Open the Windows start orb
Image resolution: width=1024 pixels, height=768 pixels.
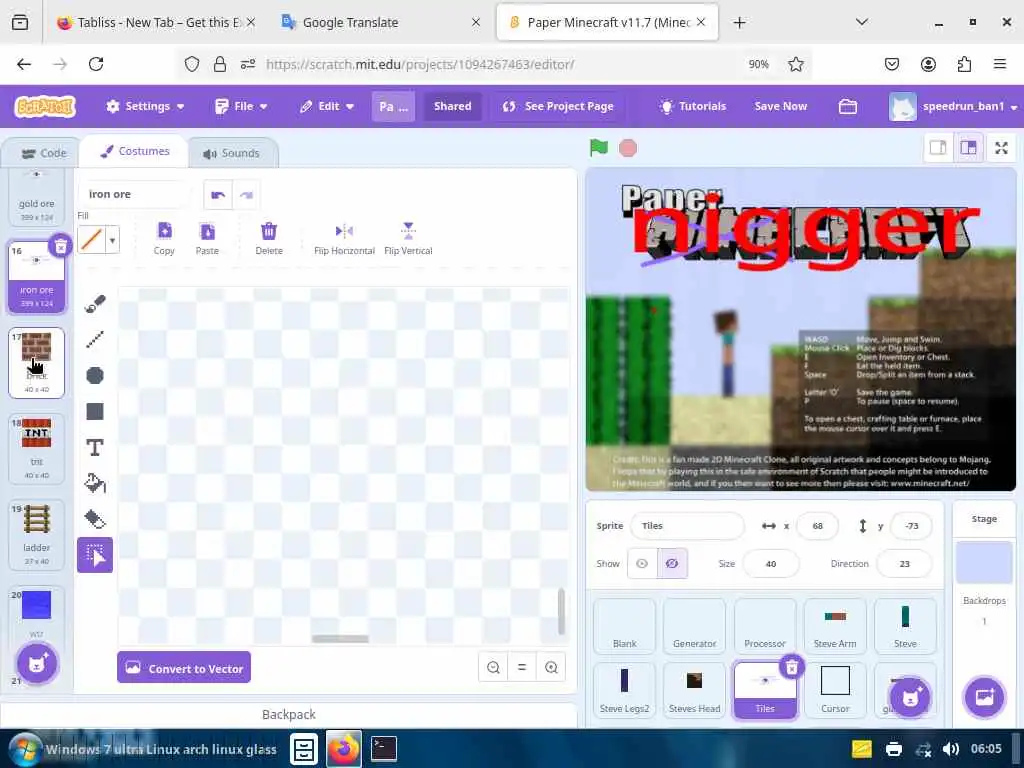[24, 749]
